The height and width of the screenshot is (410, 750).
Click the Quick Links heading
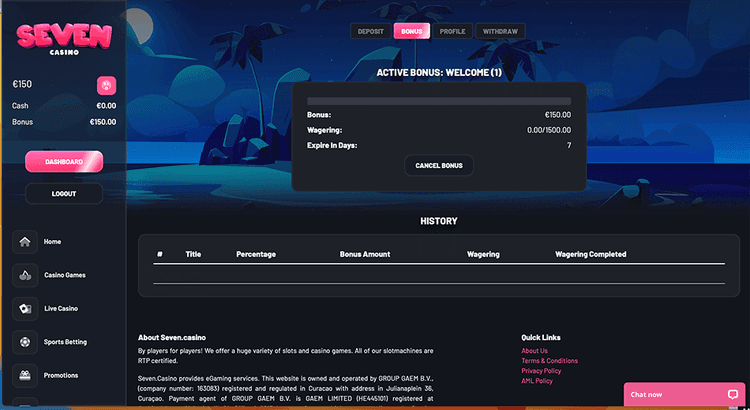(541, 337)
